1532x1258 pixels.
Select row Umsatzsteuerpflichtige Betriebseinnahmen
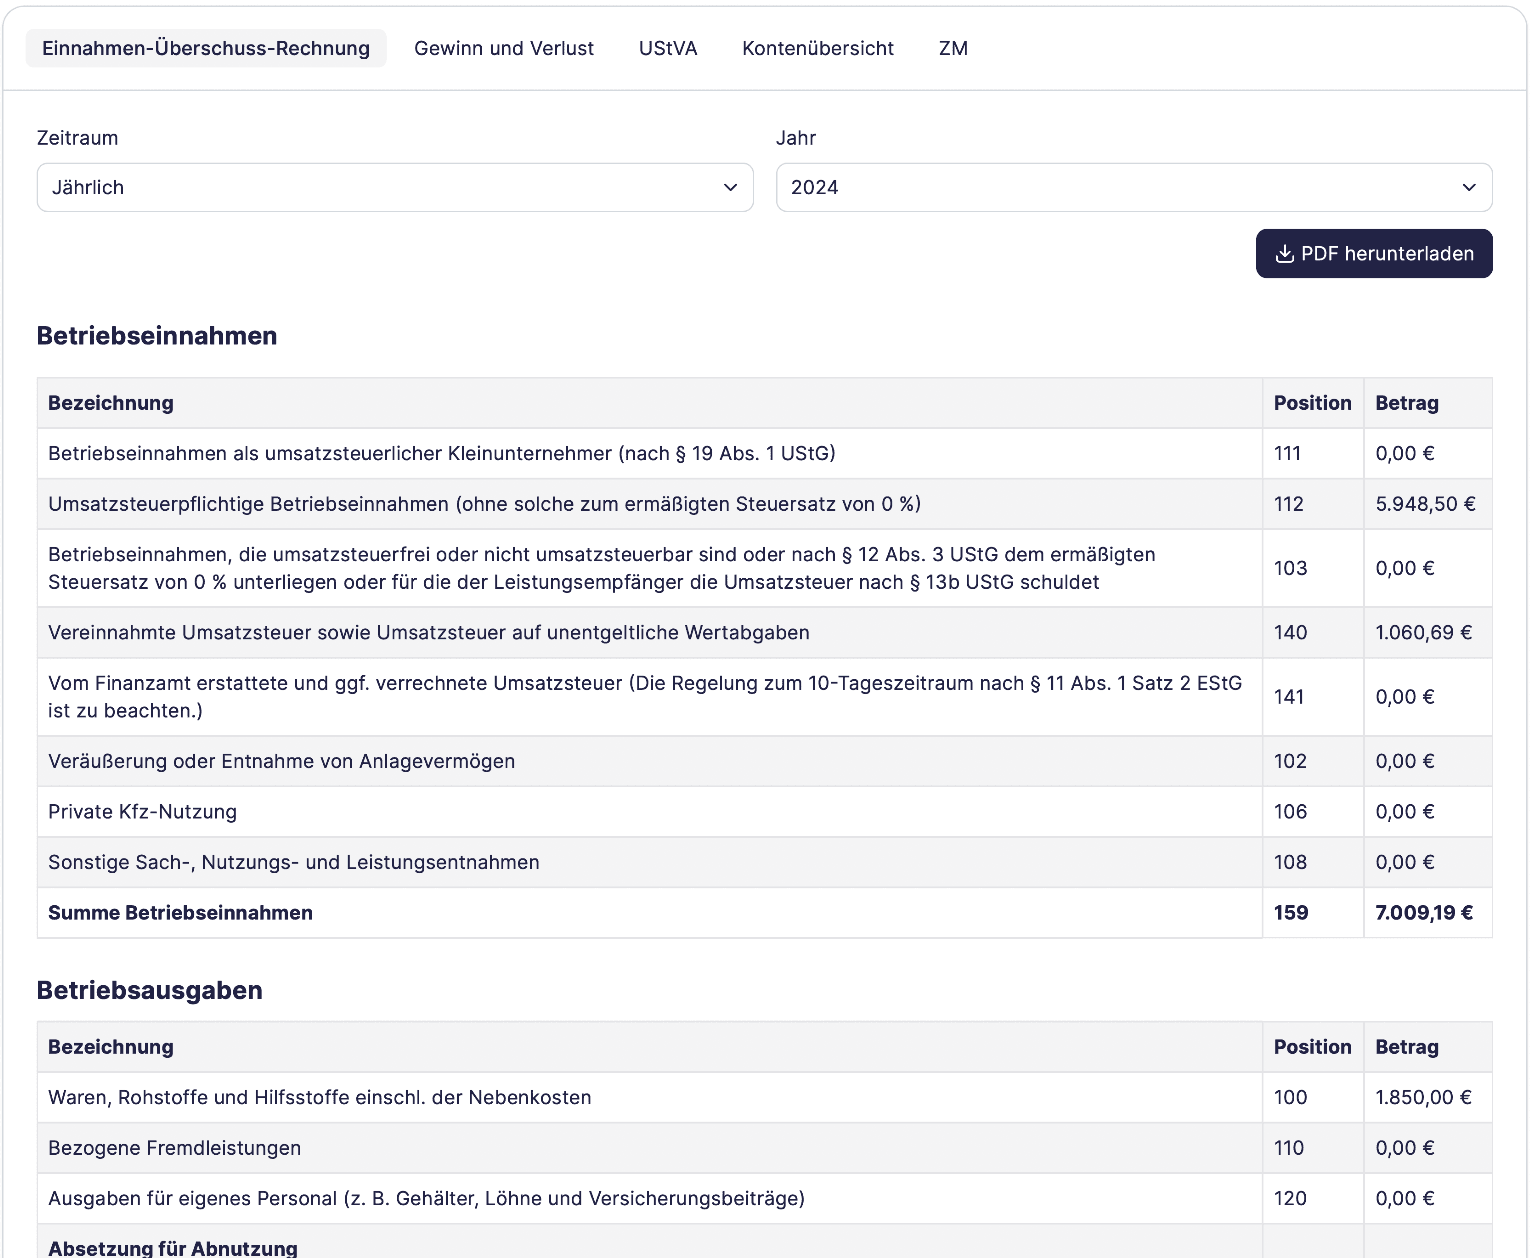click(765, 504)
